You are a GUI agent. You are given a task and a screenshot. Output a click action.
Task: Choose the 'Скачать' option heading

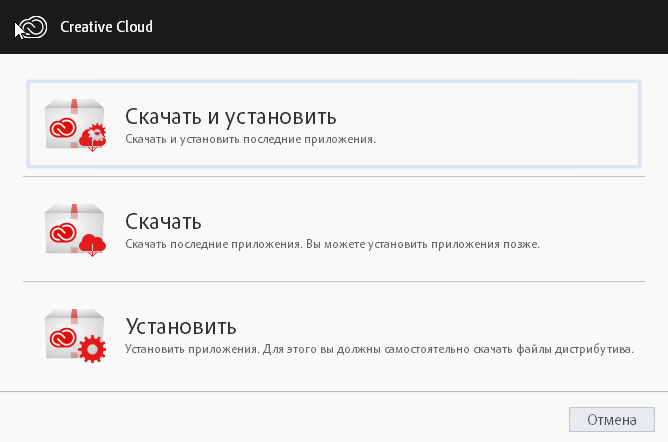tap(163, 221)
